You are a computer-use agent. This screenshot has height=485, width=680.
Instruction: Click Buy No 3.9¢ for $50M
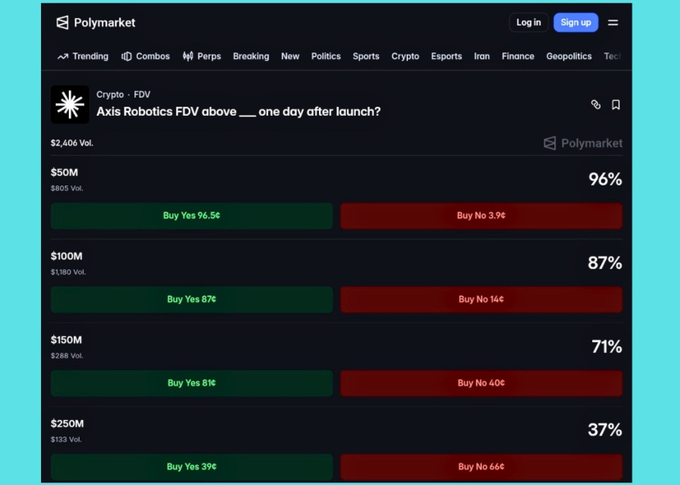tap(481, 216)
